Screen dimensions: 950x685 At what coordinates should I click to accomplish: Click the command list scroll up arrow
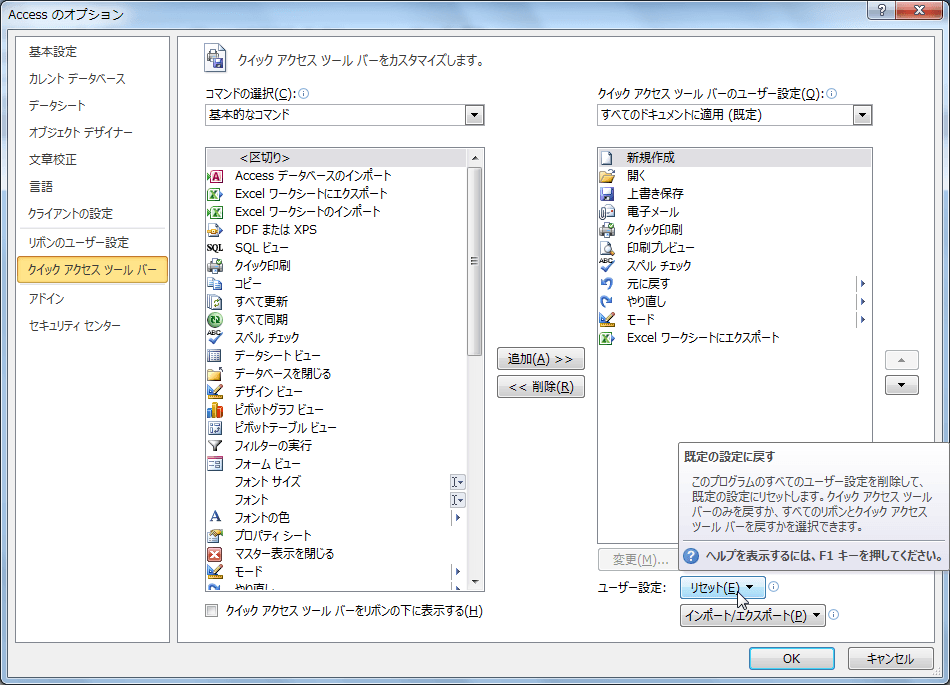[475, 158]
